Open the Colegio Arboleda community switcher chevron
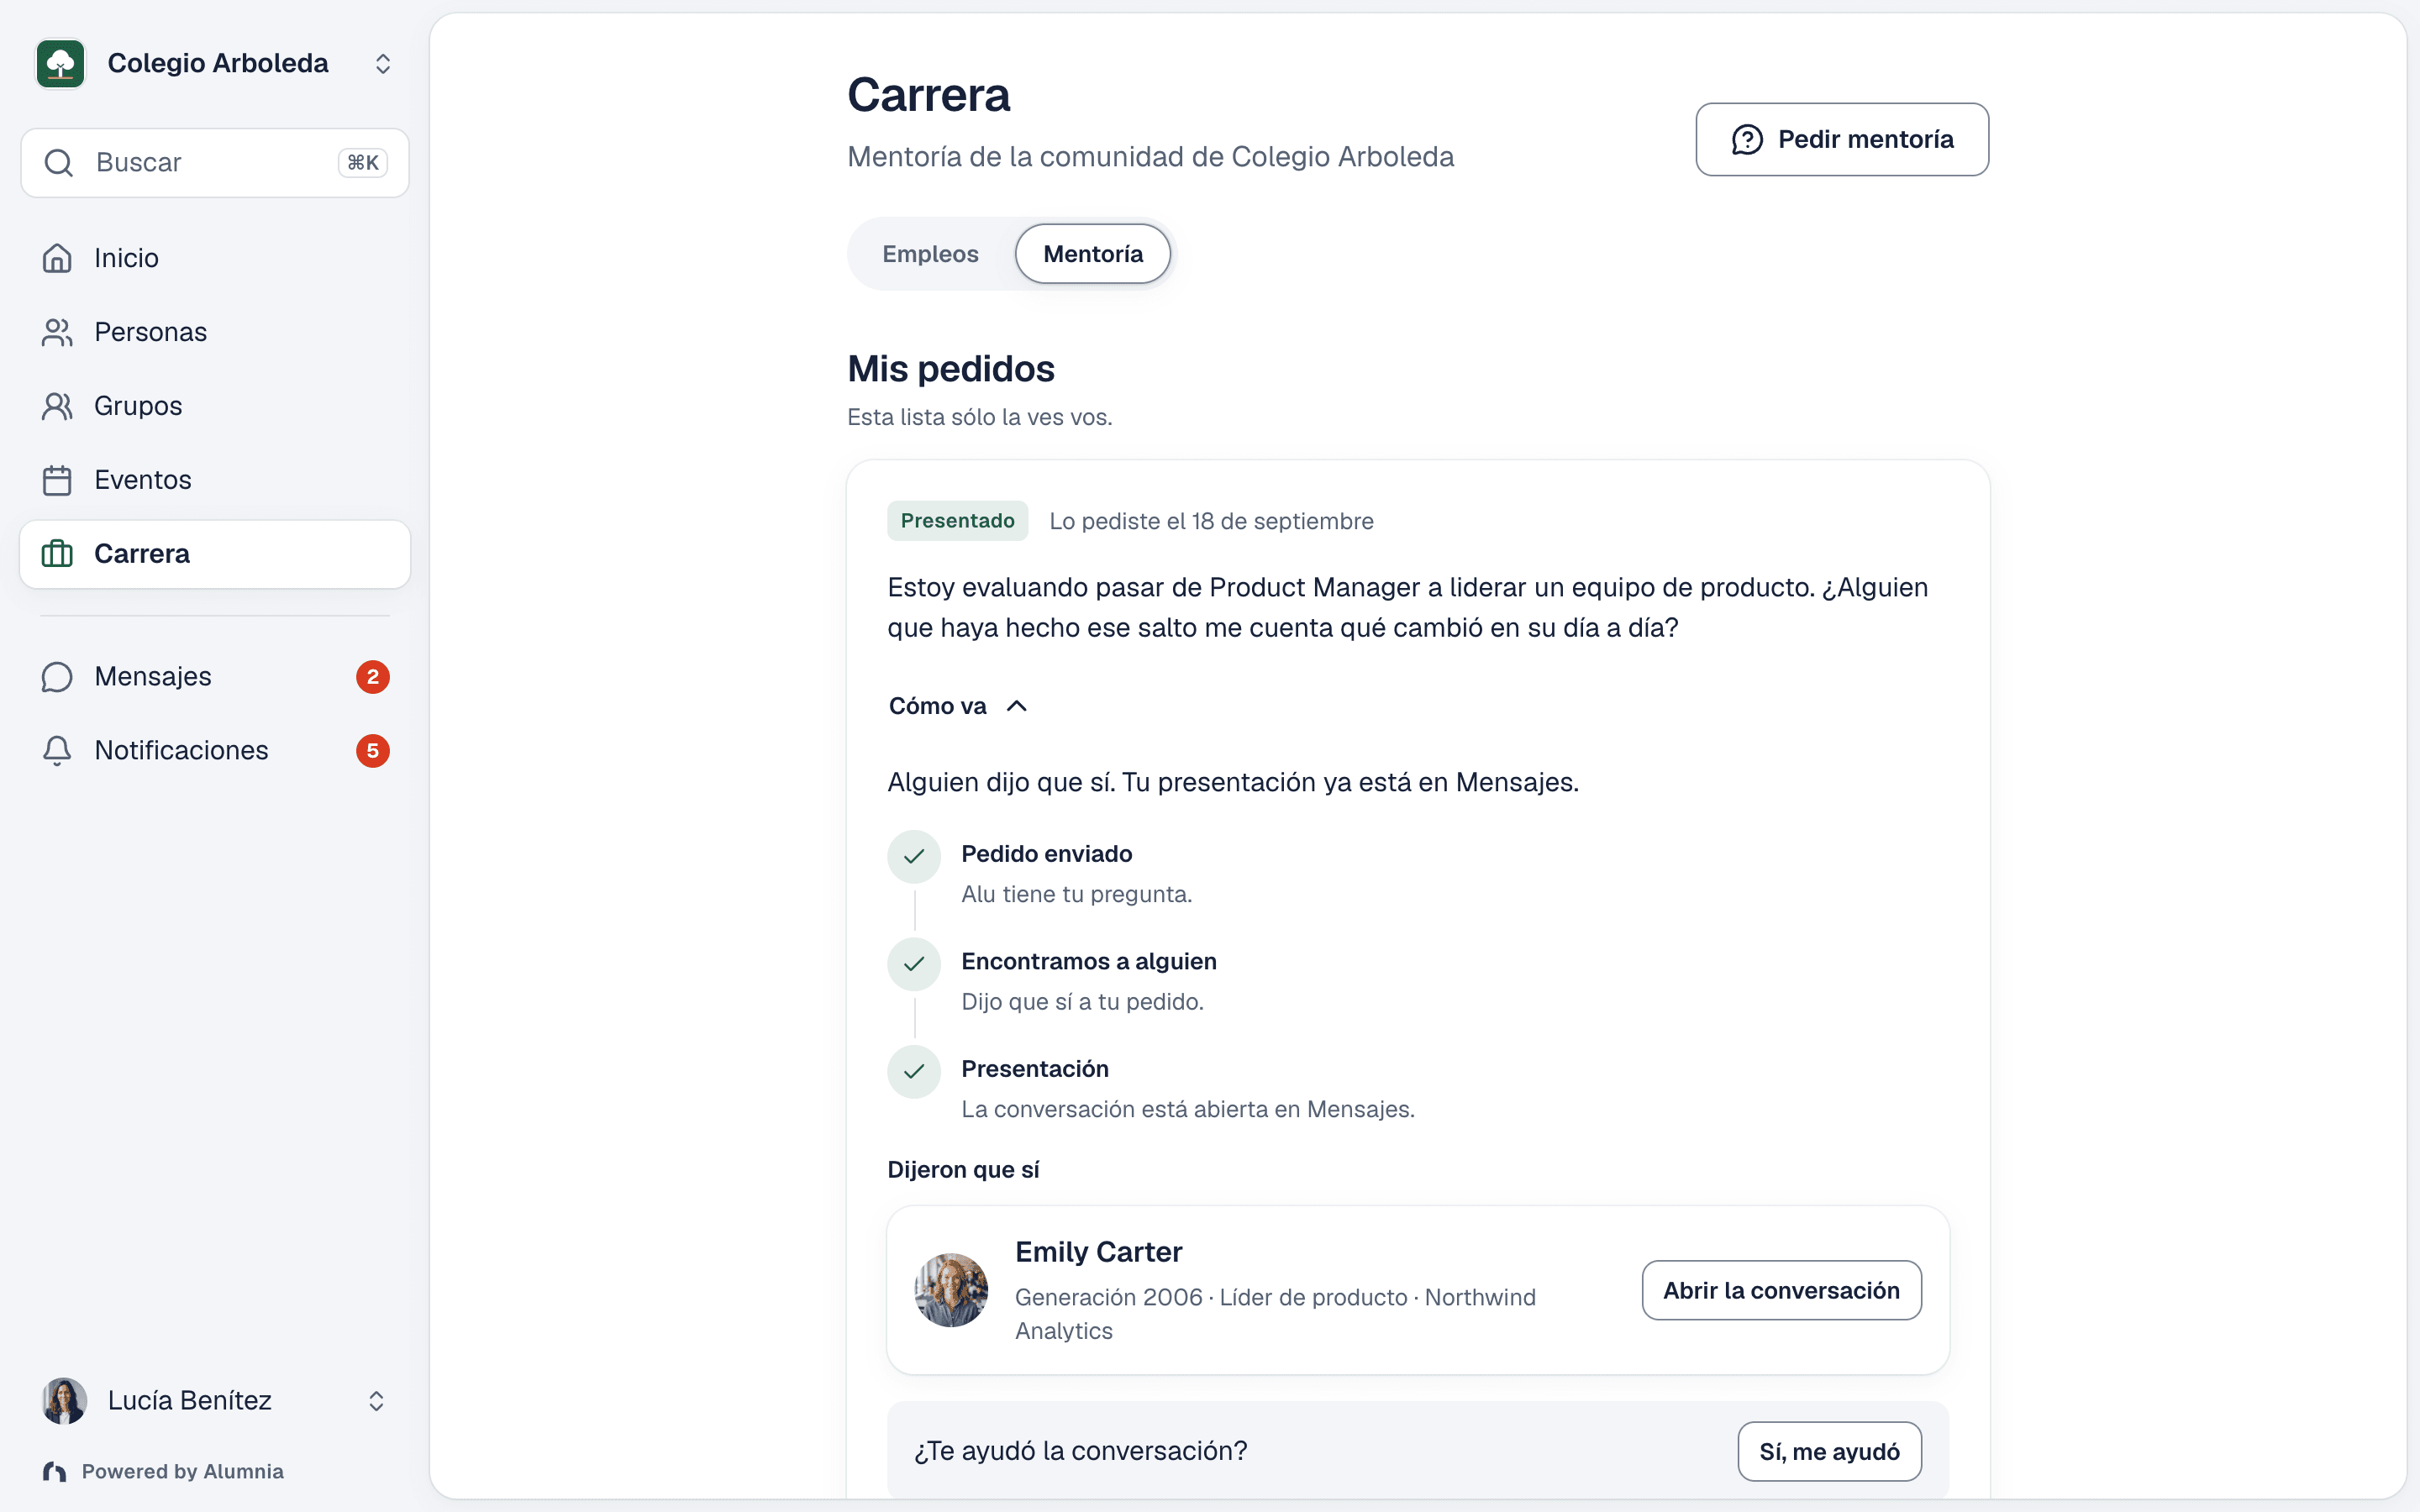The width and height of the screenshot is (2420, 1512). [x=383, y=64]
